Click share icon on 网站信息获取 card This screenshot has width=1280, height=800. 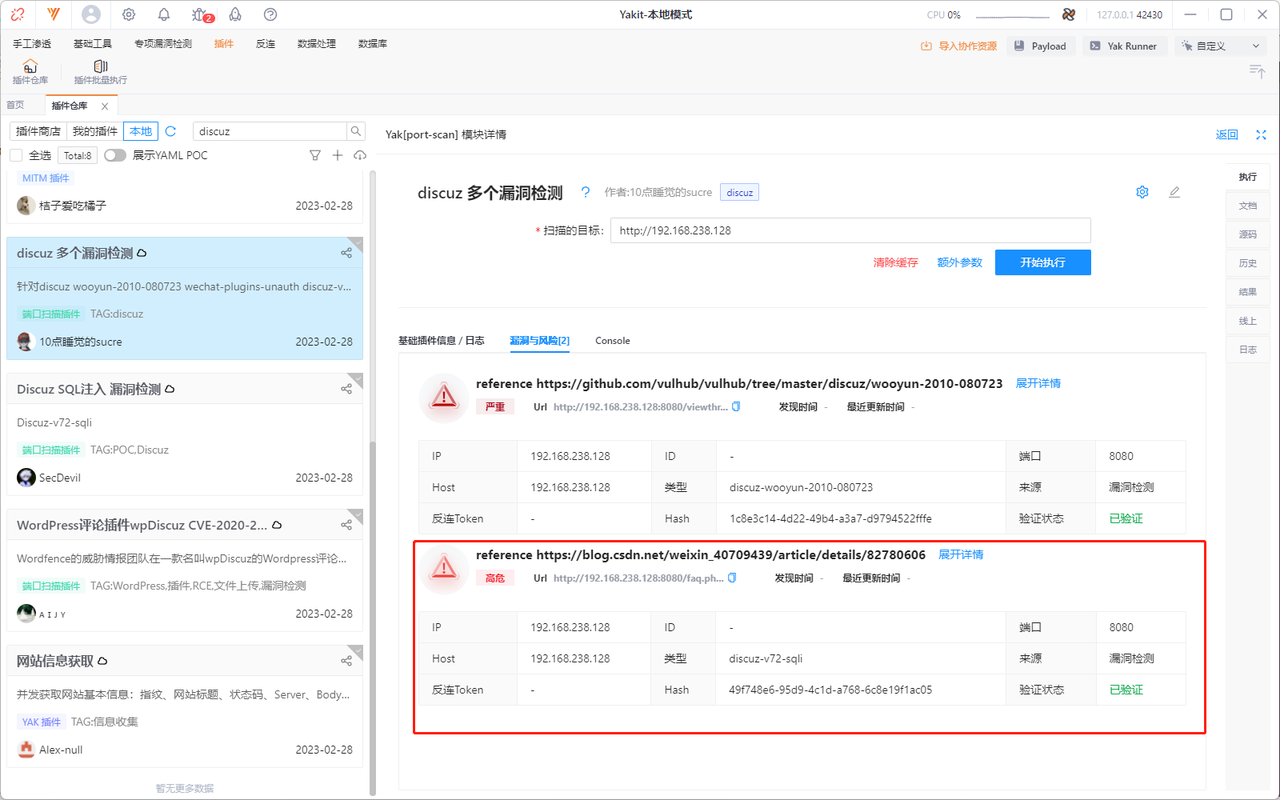point(346,661)
